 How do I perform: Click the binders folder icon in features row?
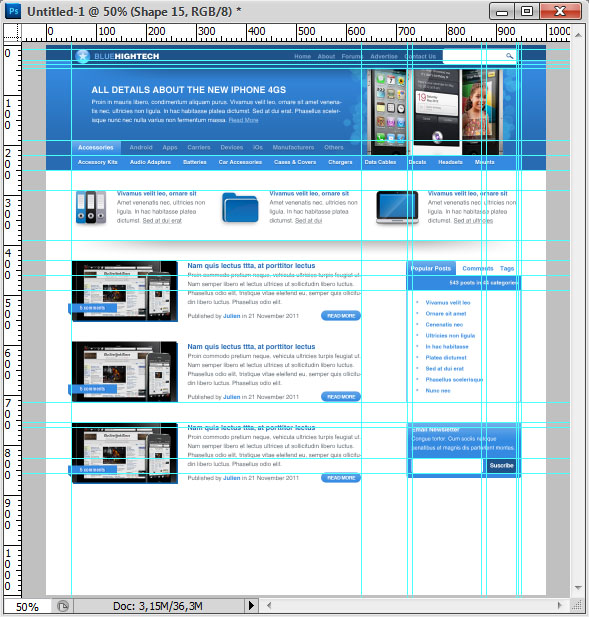[91, 207]
